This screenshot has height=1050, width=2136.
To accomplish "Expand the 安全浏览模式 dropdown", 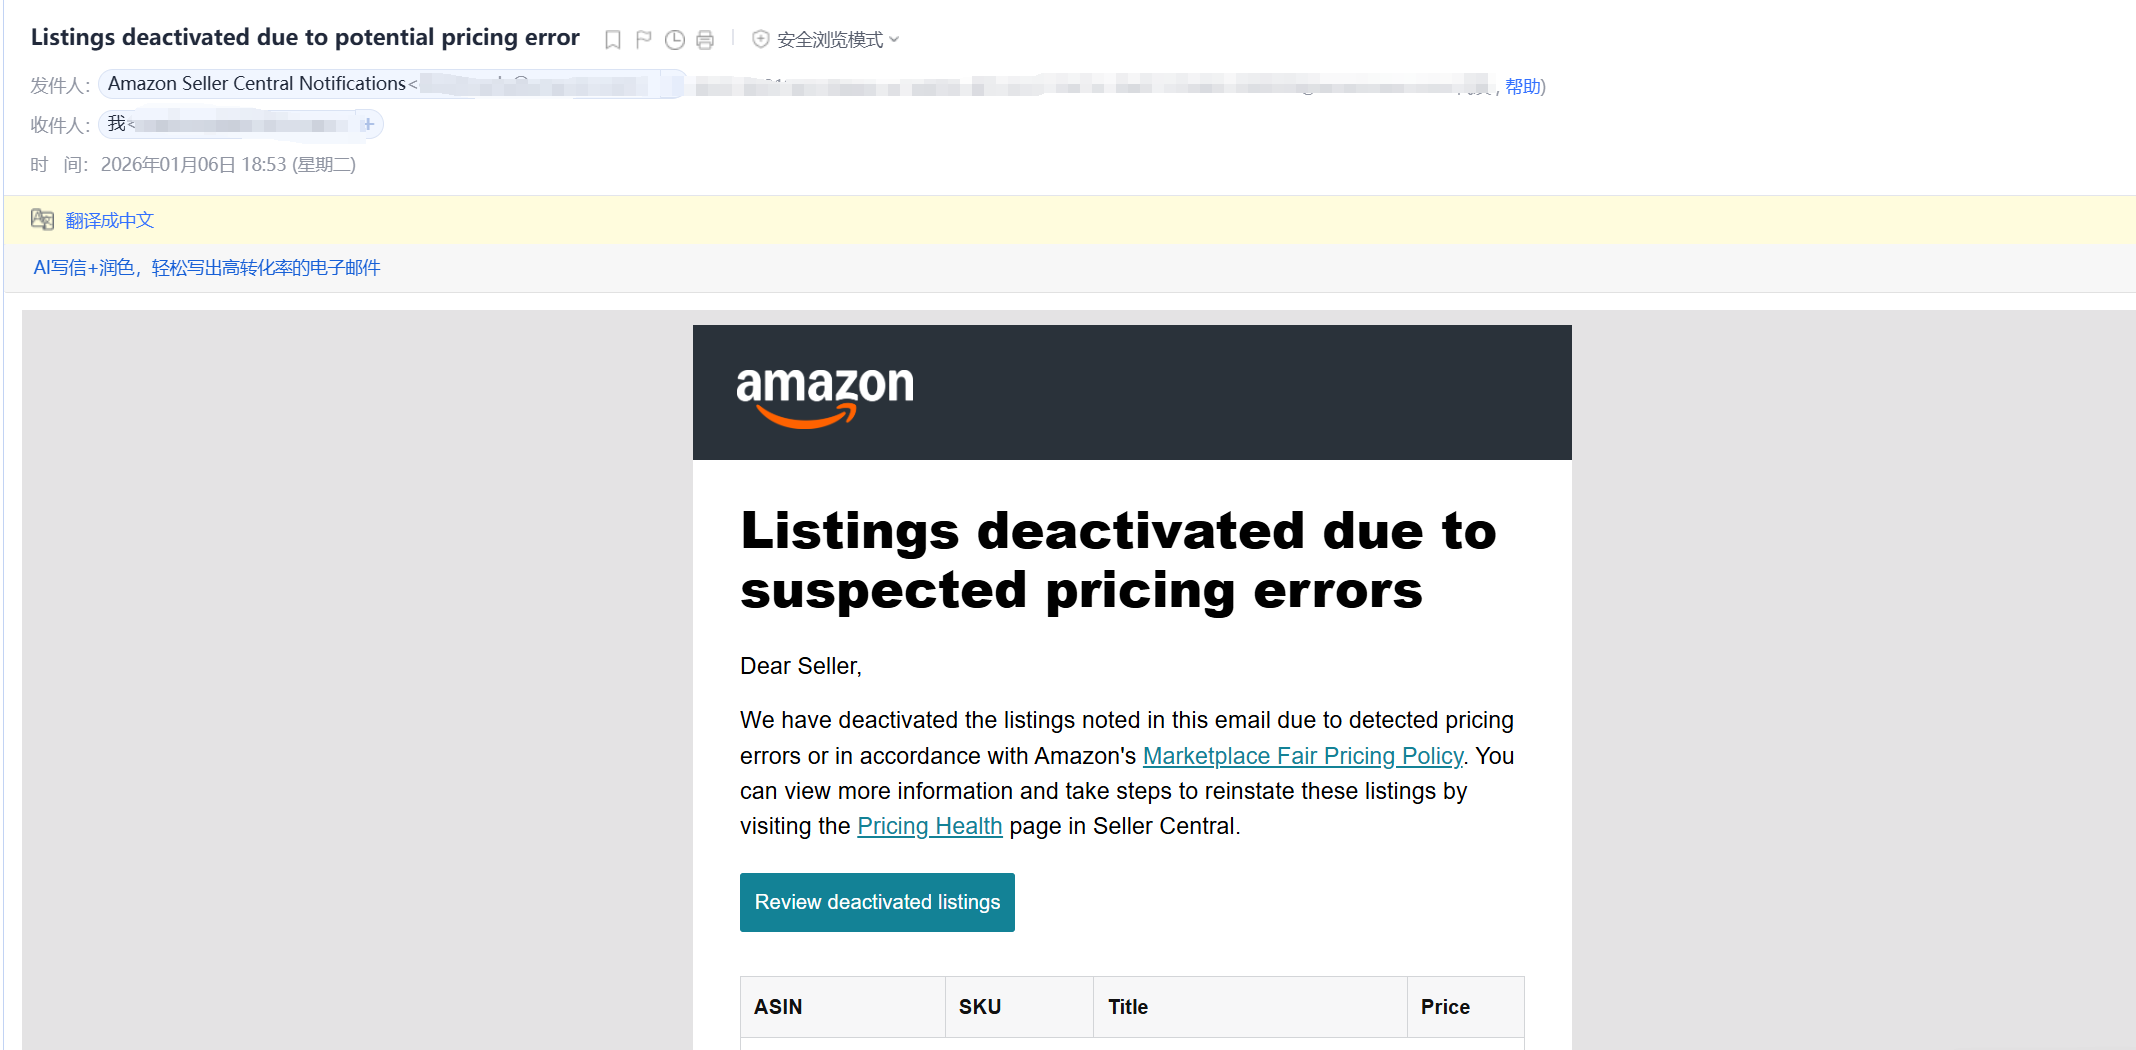I will 893,40.
